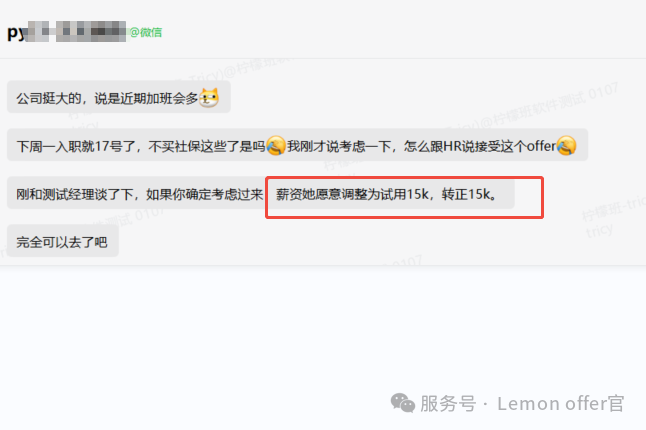Screen dimensions: 646x430
Task: Click the doge emoji in first message
Action: click(x=209, y=98)
